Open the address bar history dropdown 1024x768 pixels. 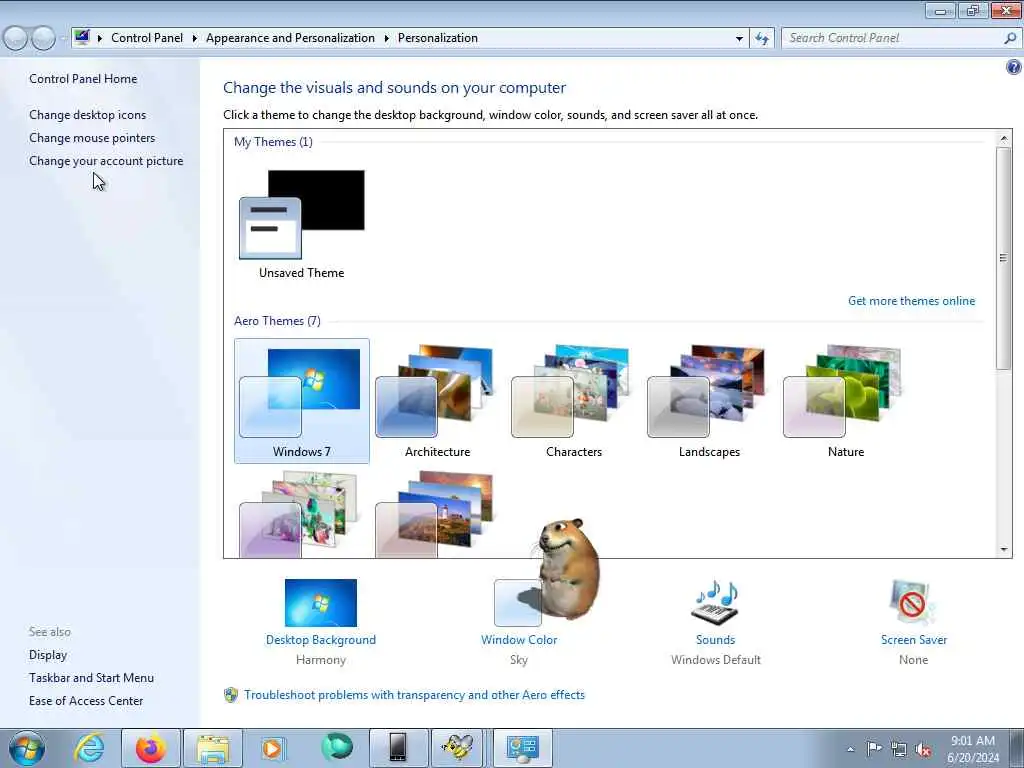(739, 39)
